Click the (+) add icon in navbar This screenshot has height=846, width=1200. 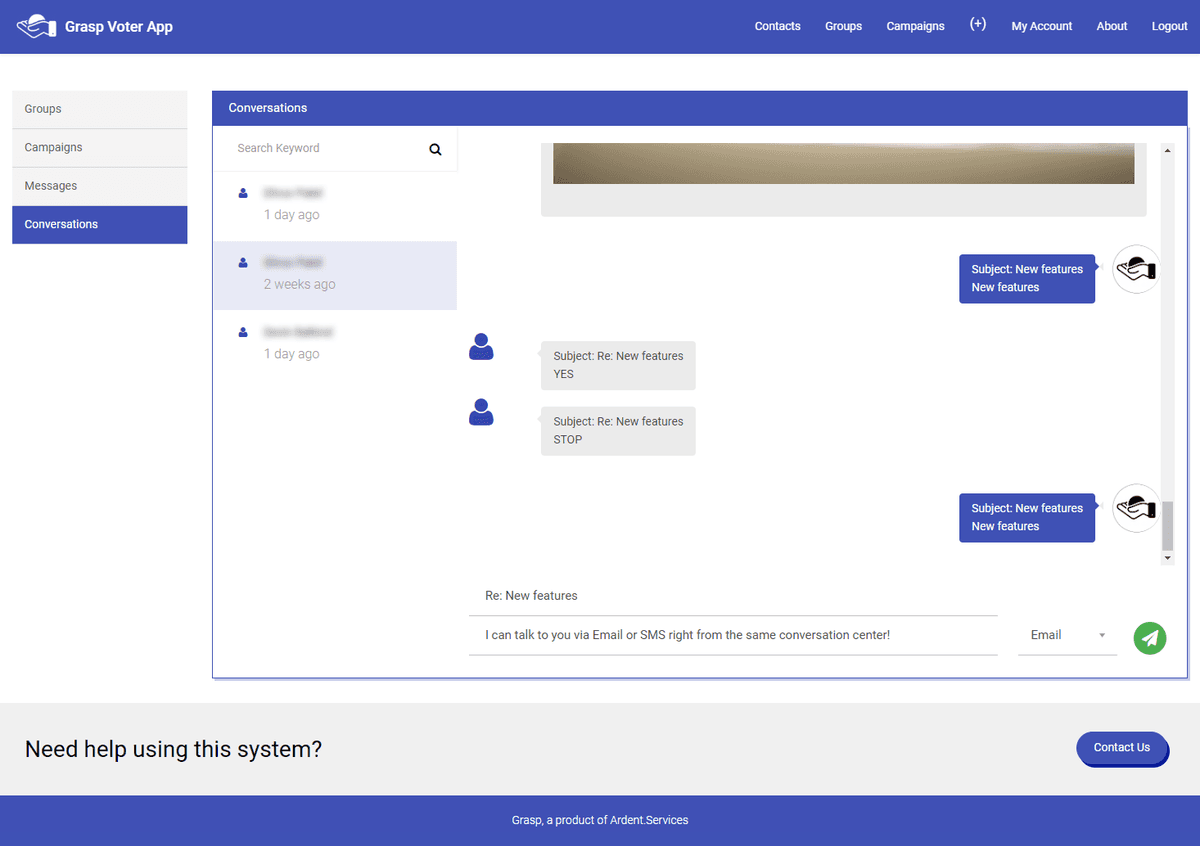coord(977,25)
